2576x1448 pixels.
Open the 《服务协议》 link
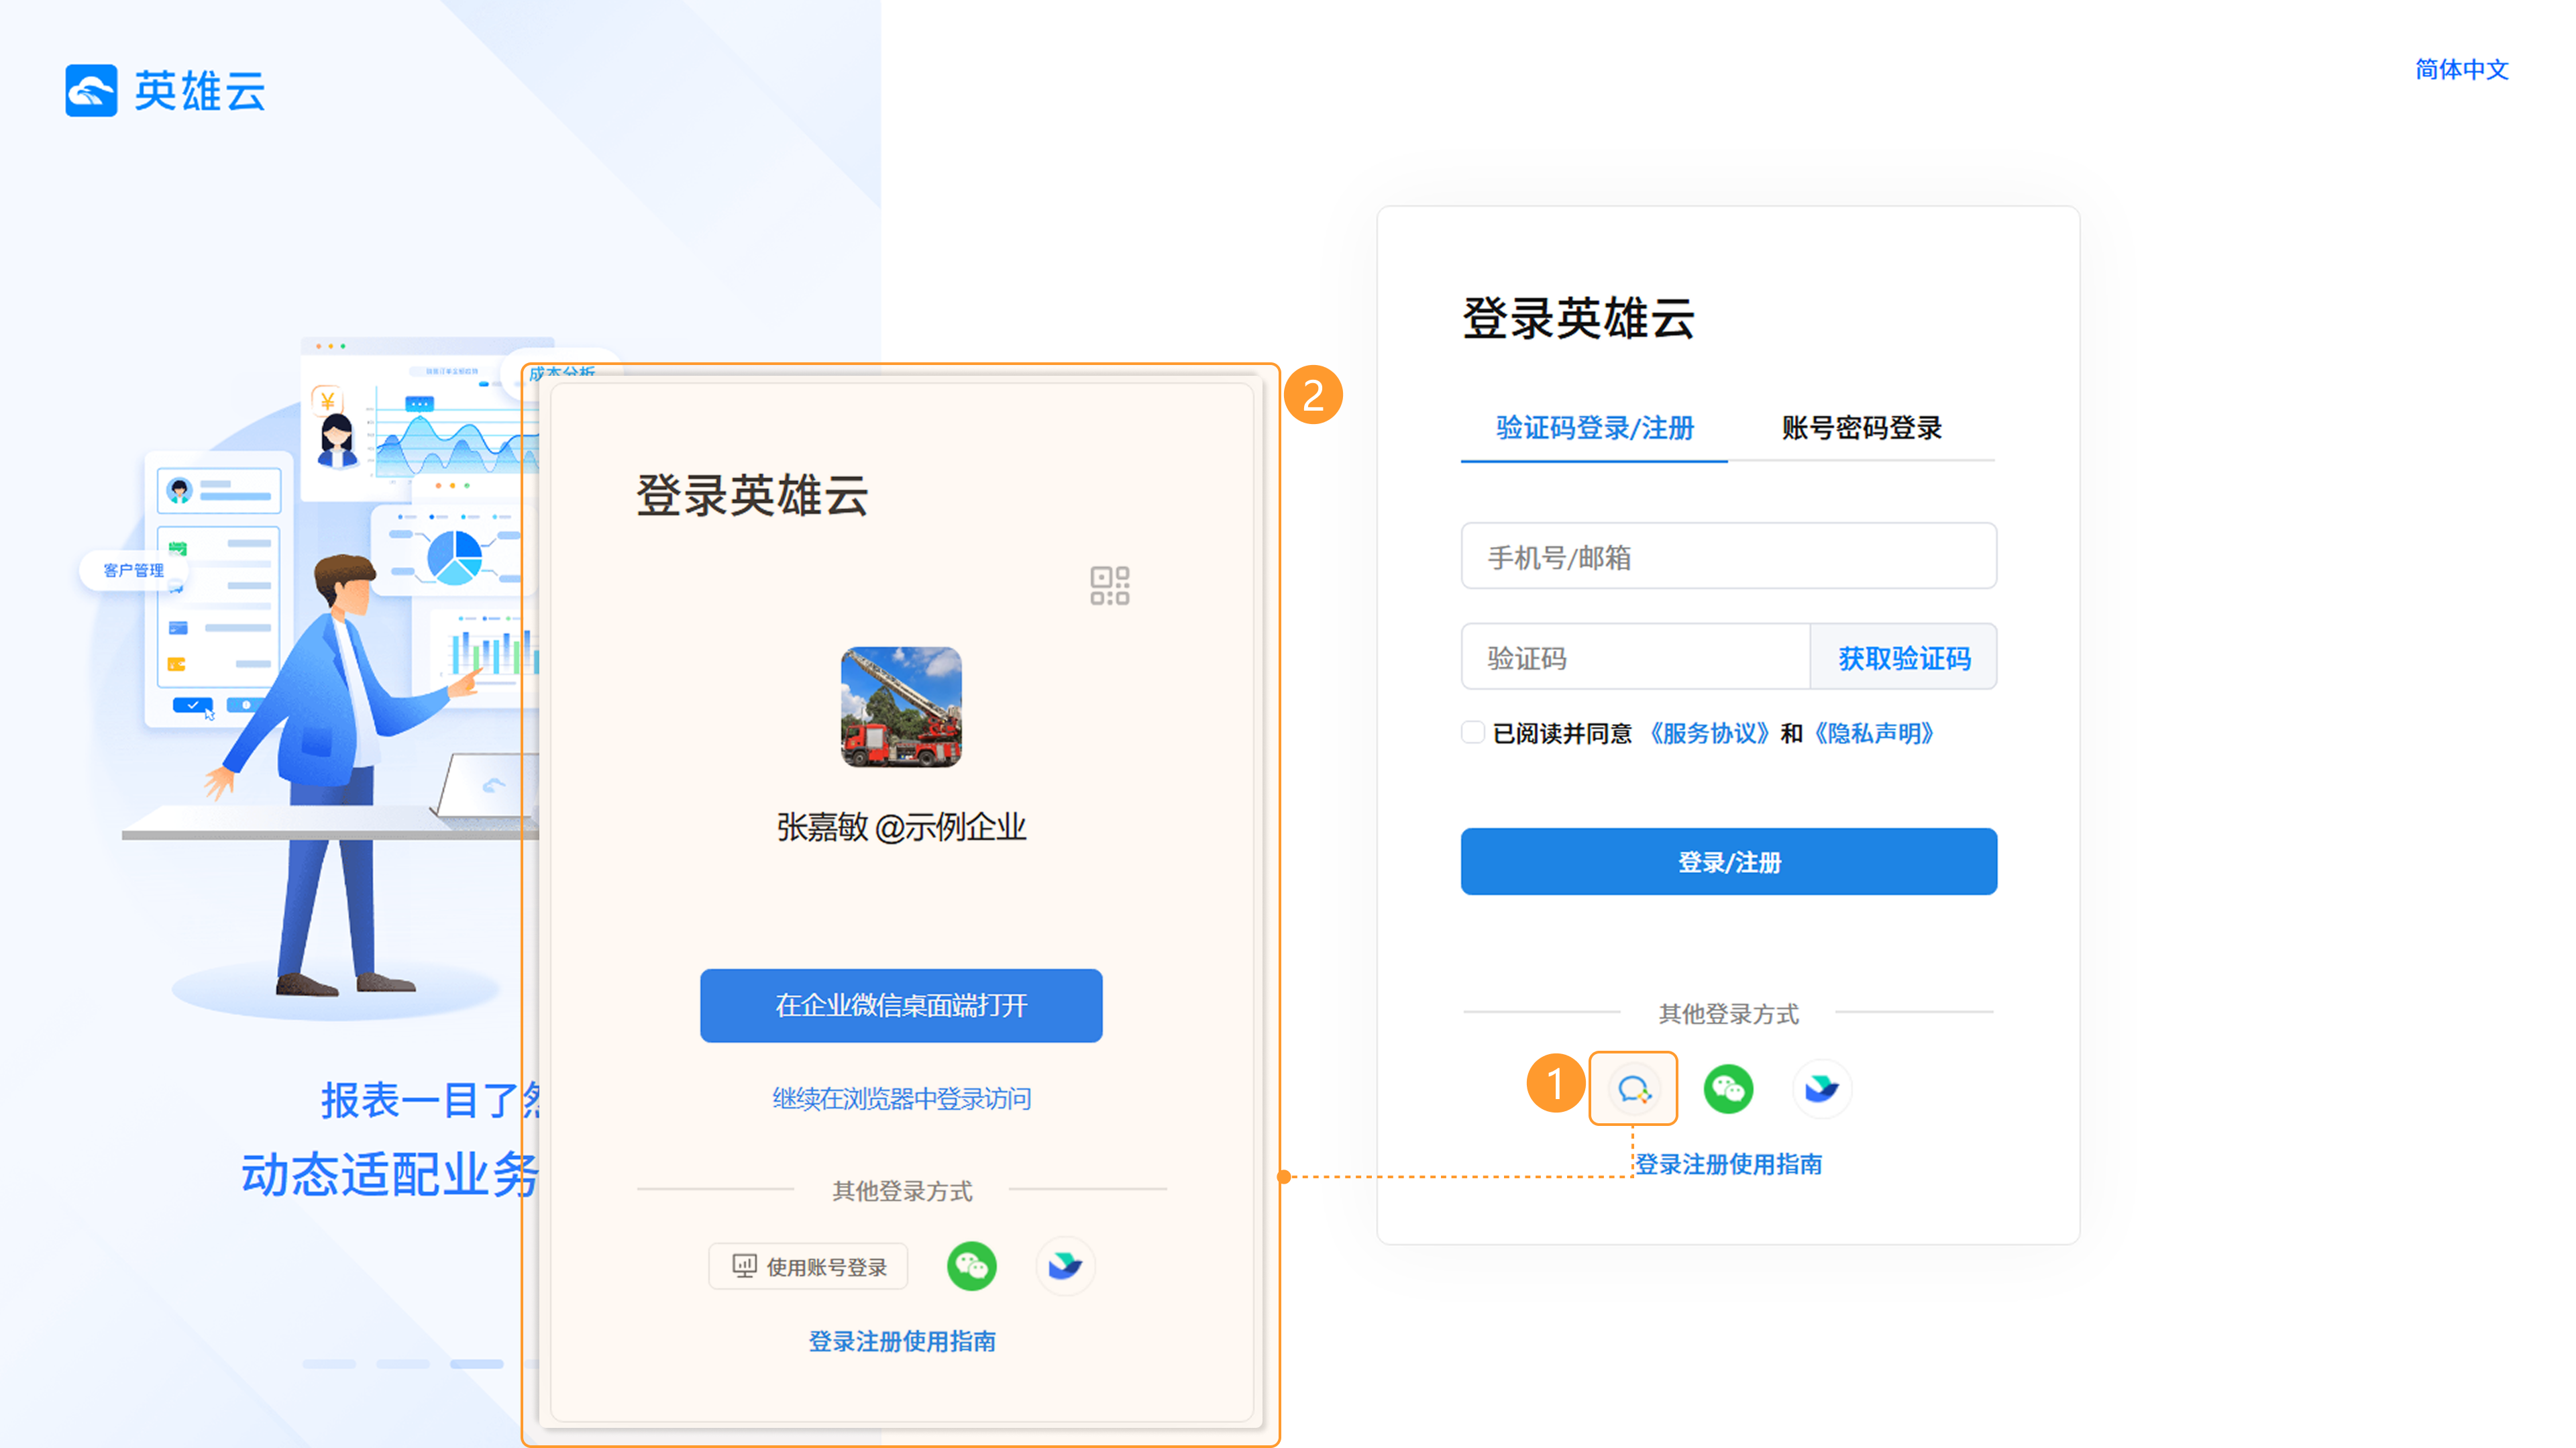(x=1708, y=733)
